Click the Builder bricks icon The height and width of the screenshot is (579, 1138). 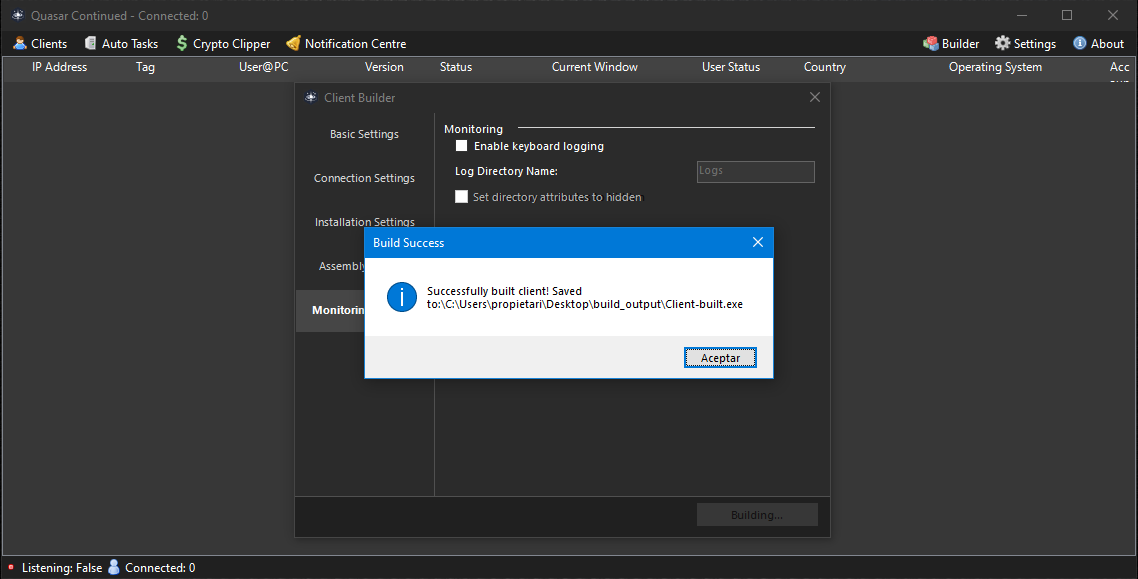[930, 44]
